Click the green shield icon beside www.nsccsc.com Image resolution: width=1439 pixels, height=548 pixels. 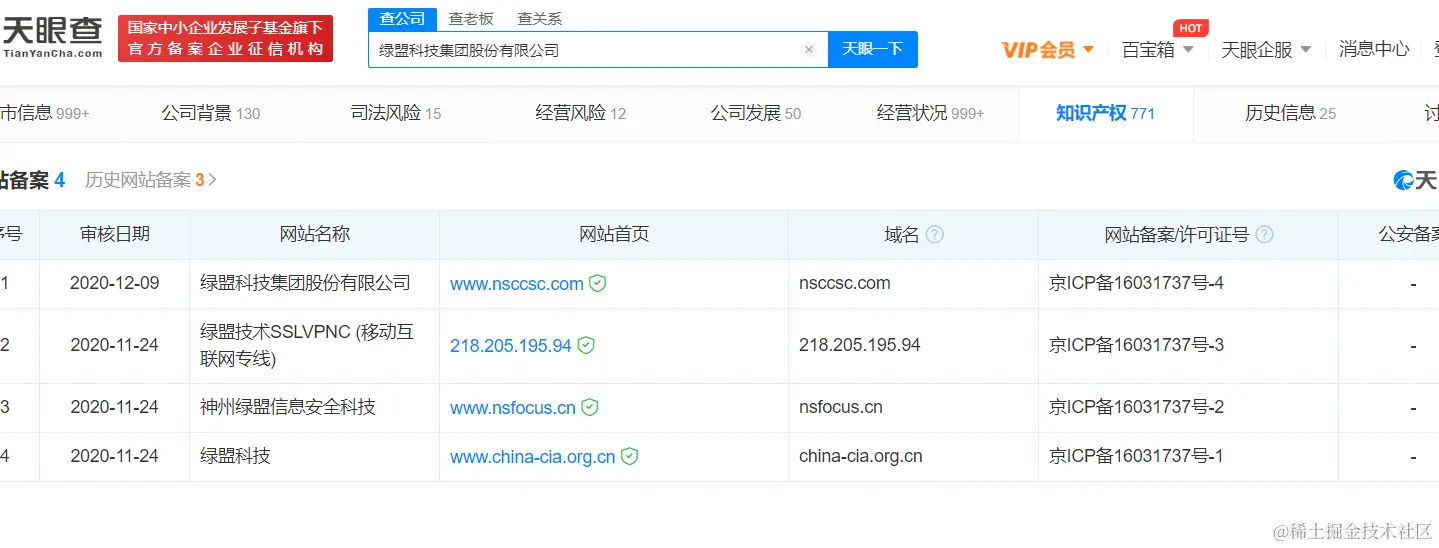pyautogui.click(x=597, y=283)
